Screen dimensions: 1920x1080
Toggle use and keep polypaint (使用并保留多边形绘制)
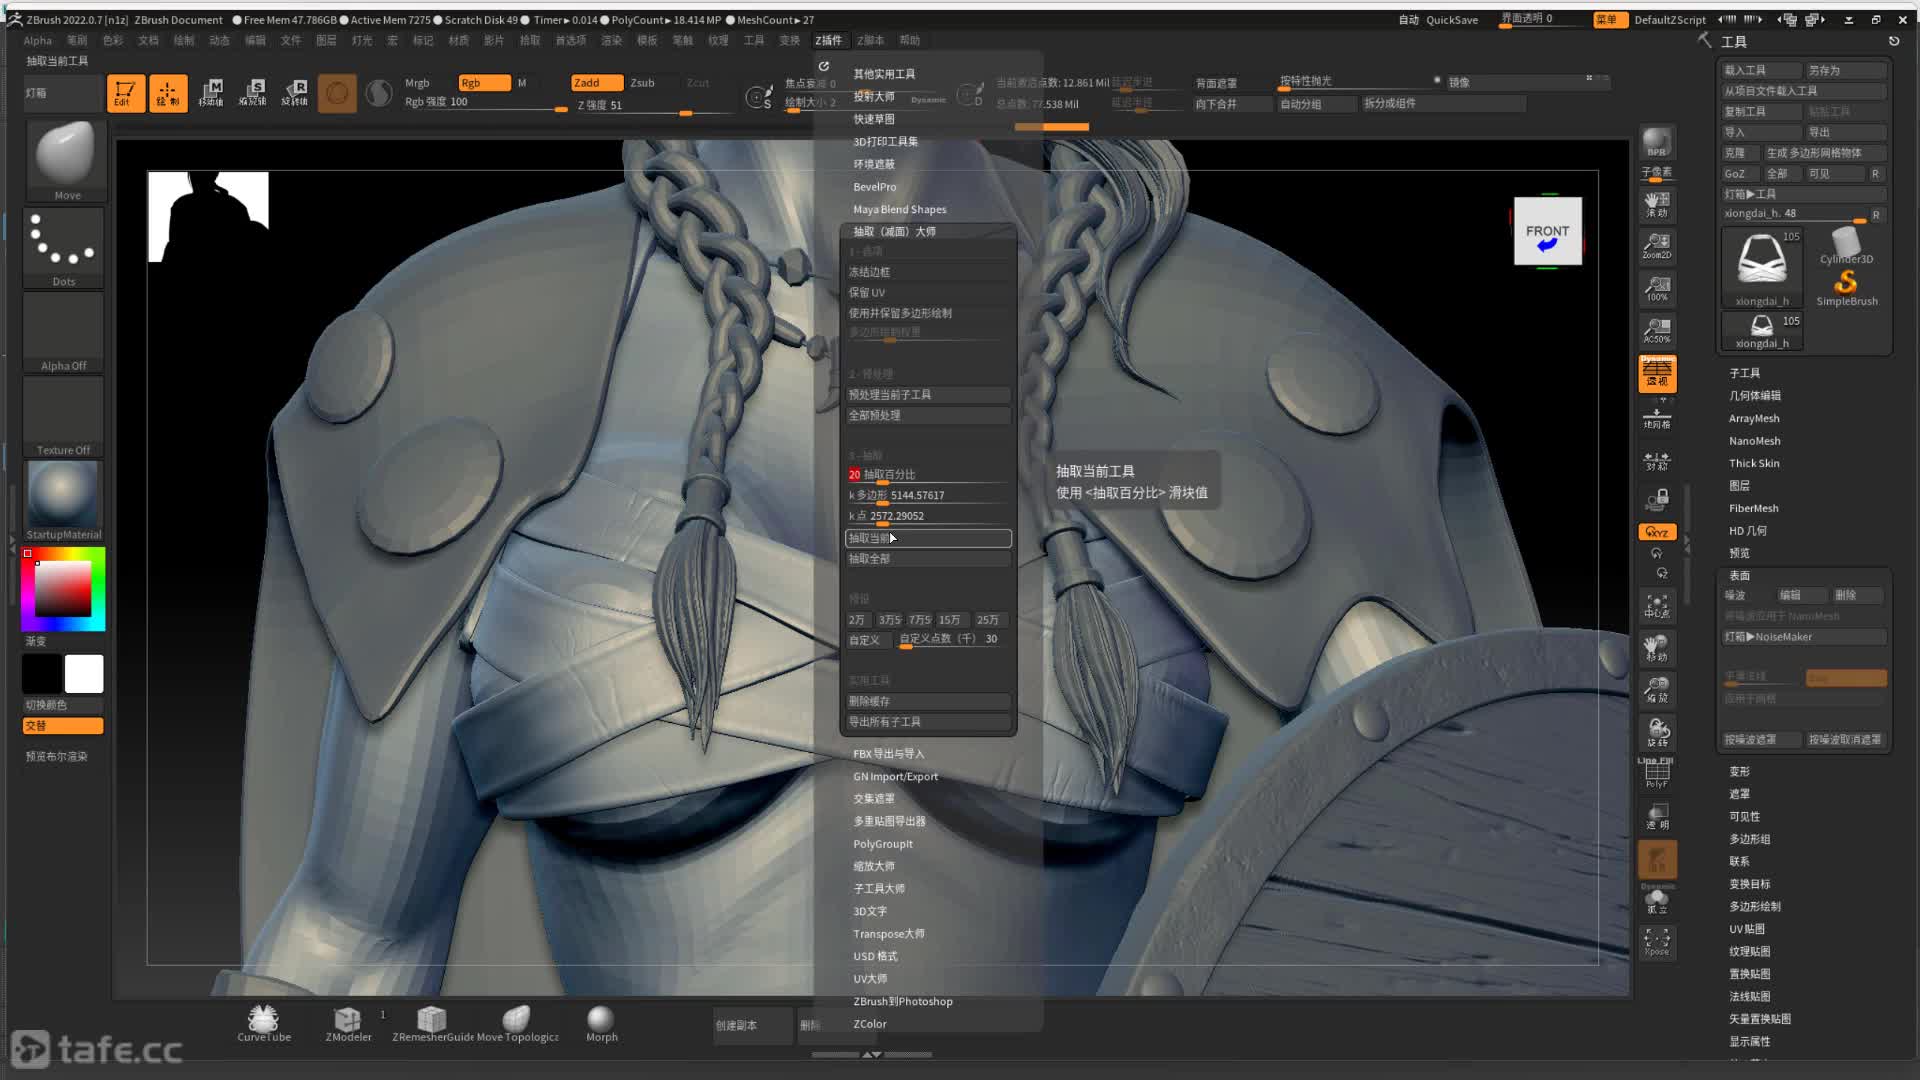click(x=928, y=313)
